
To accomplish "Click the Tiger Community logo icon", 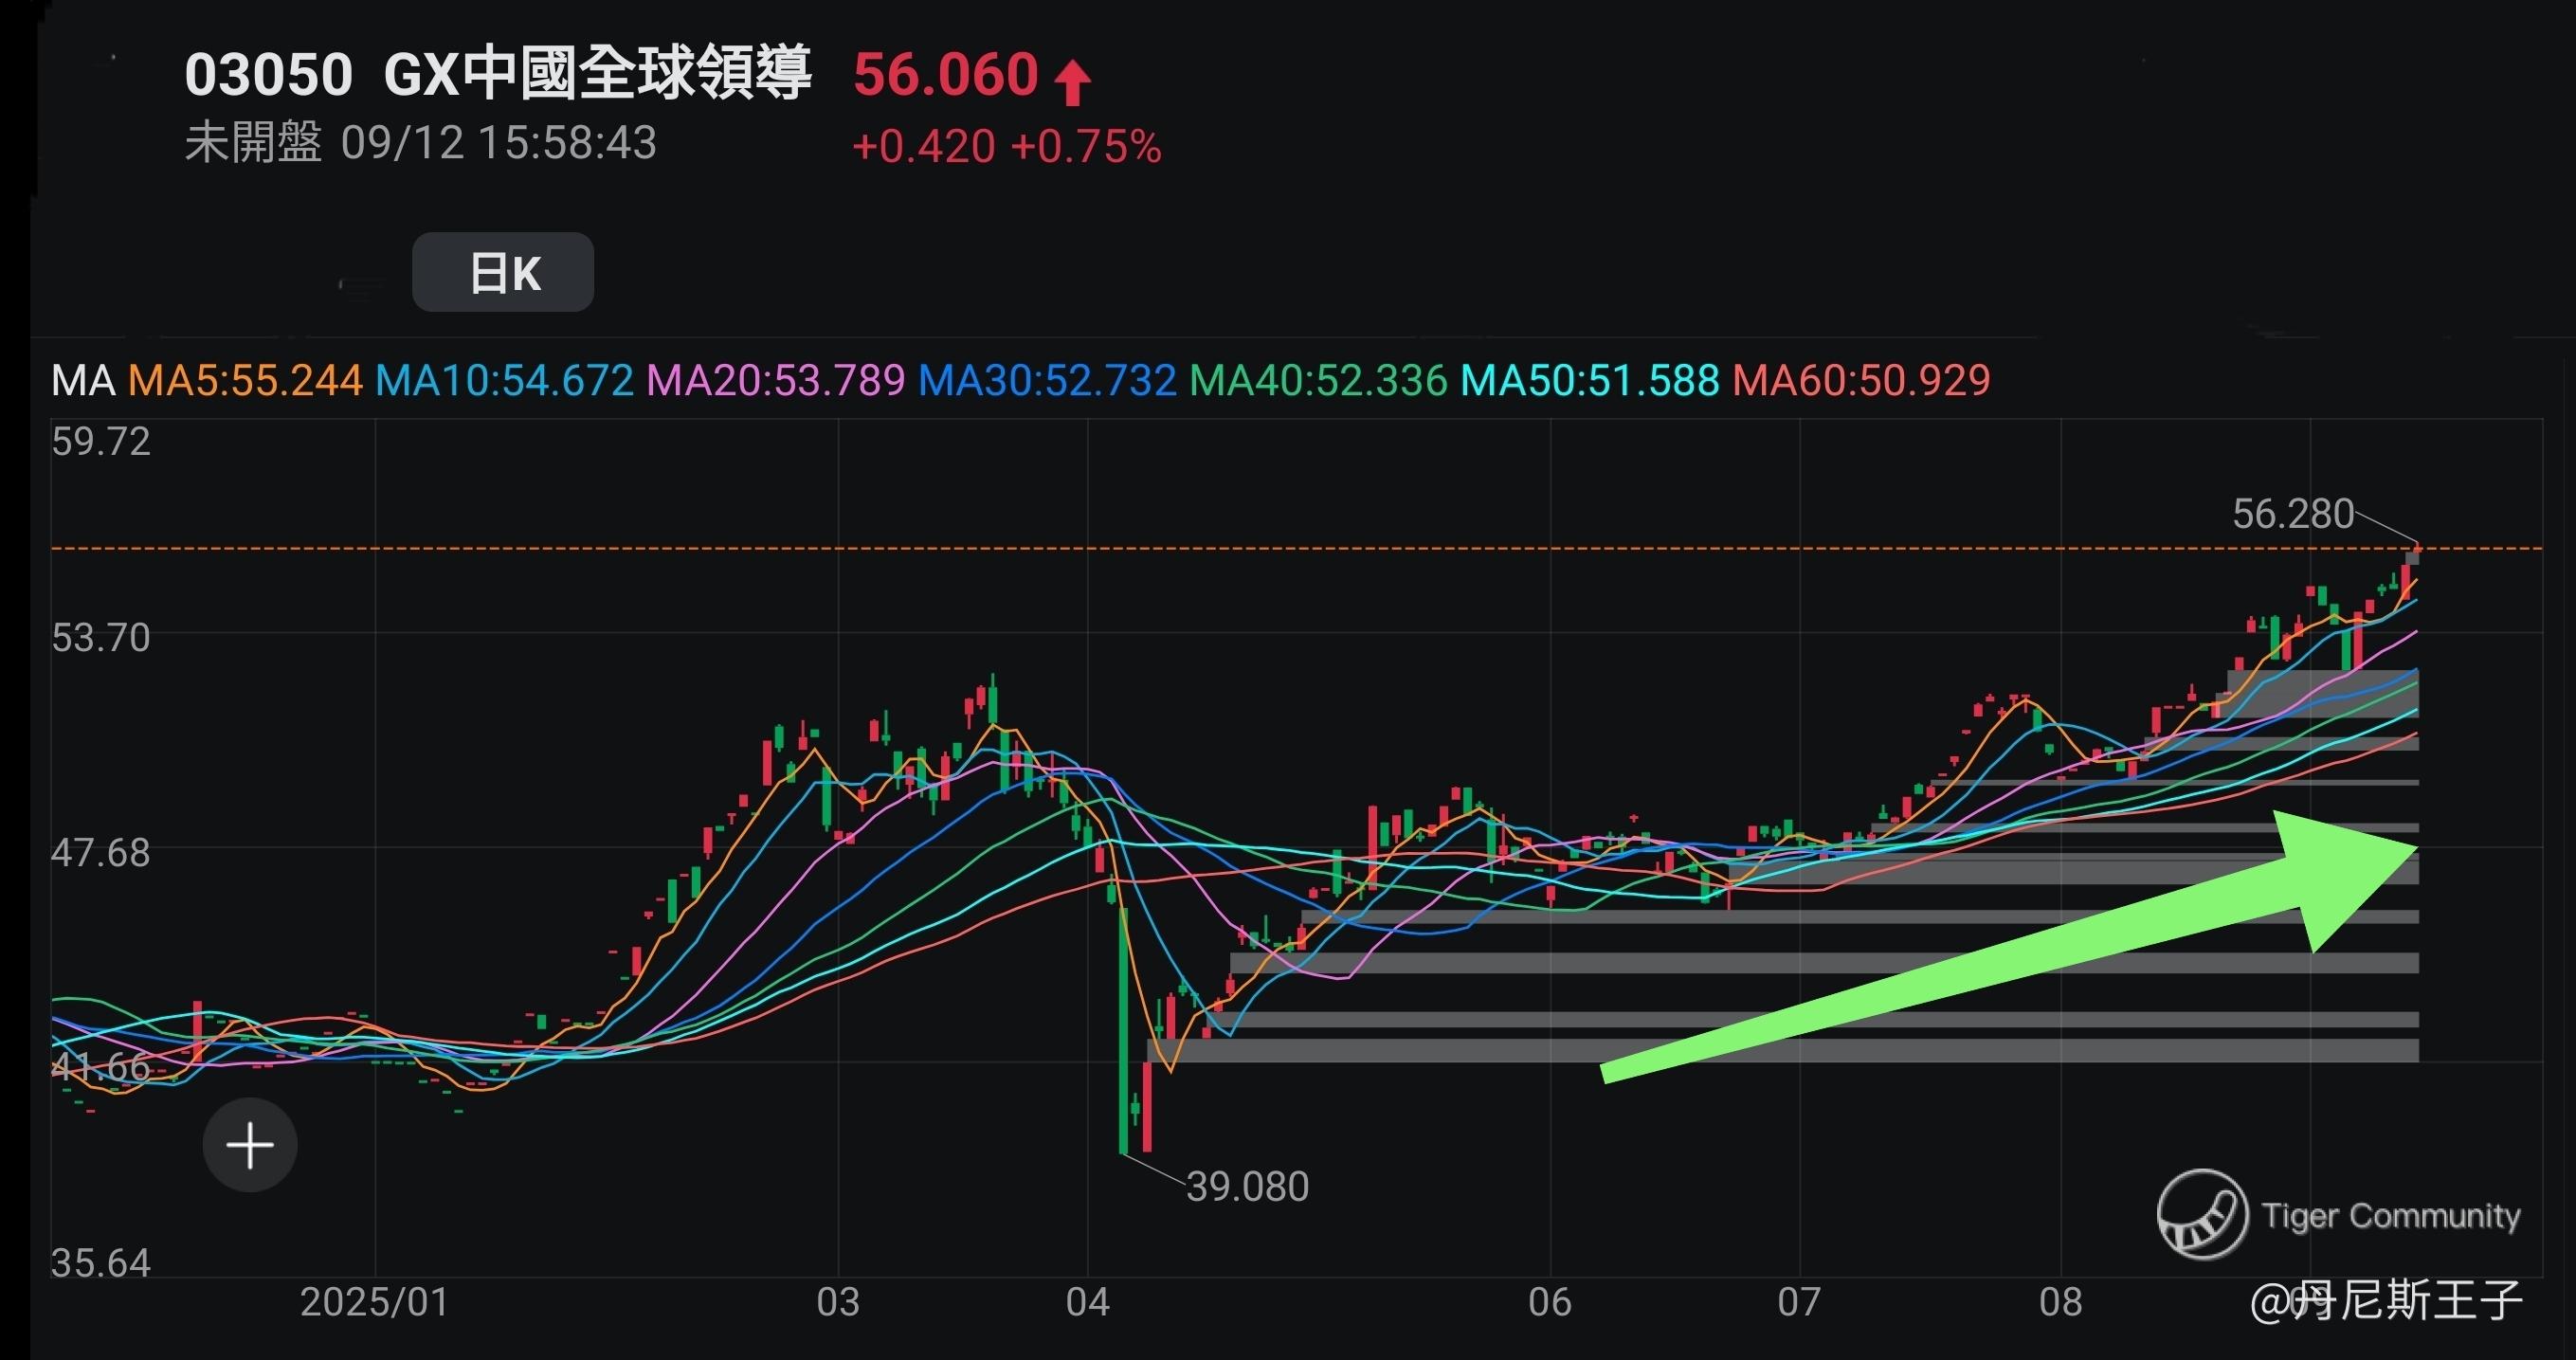I will (2202, 1215).
